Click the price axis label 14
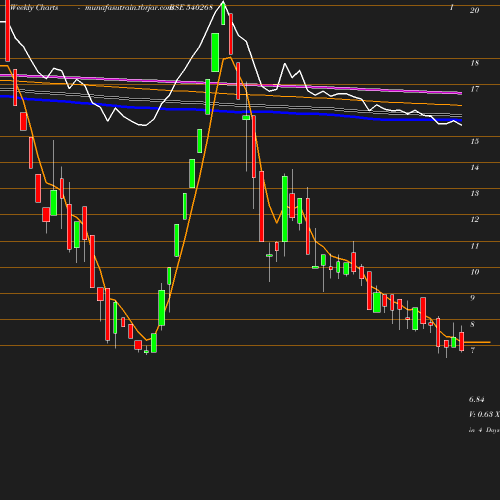 coord(474,167)
